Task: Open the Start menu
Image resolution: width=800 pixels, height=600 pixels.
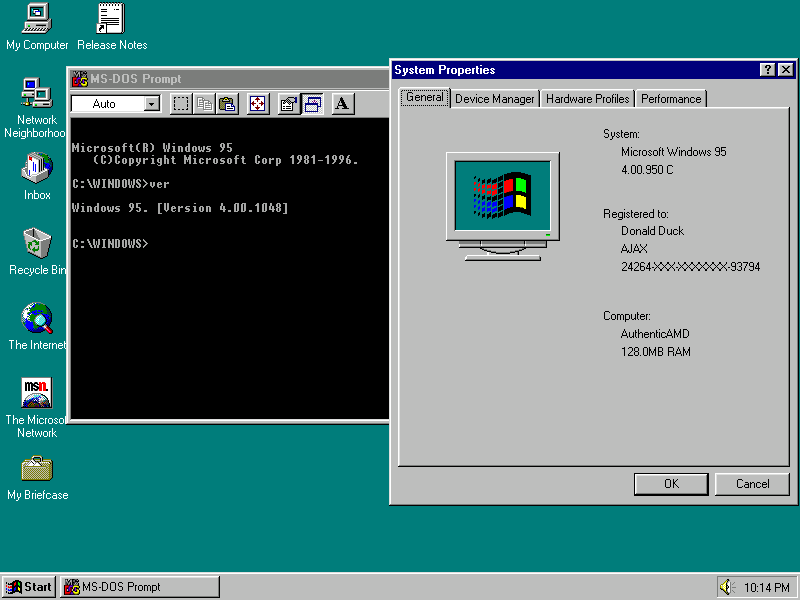Action: pyautogui.click(x=28, y=586)
